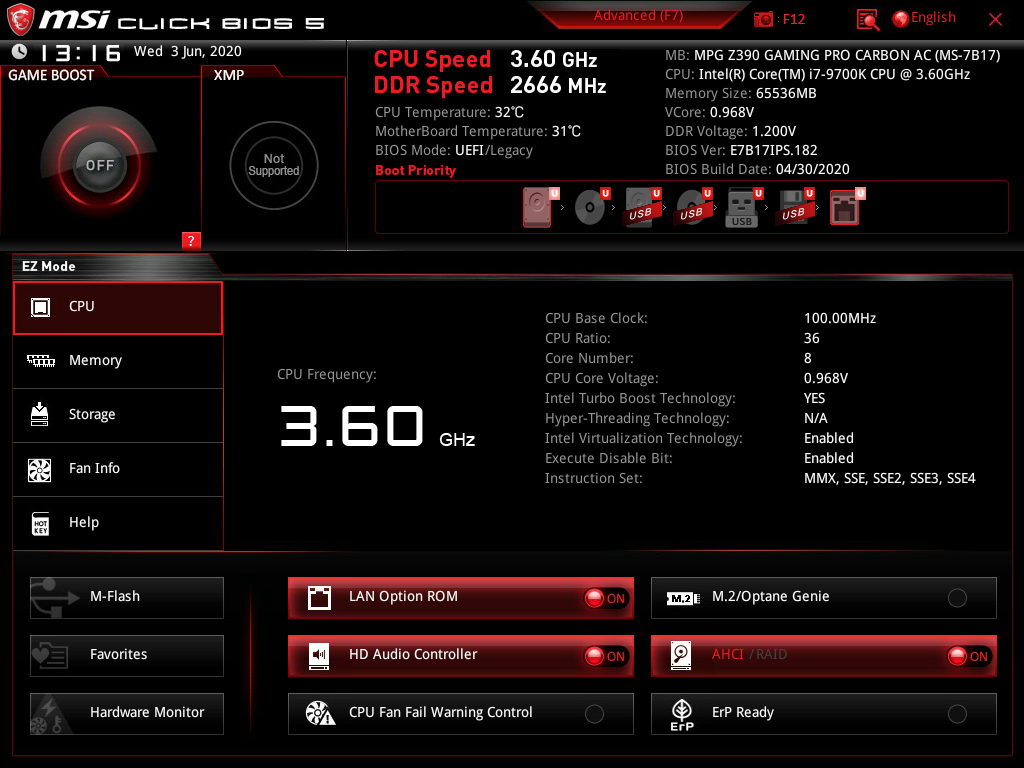
Task: Click the BIOS Build Date 04/30/2020
Action: point(812,169)
